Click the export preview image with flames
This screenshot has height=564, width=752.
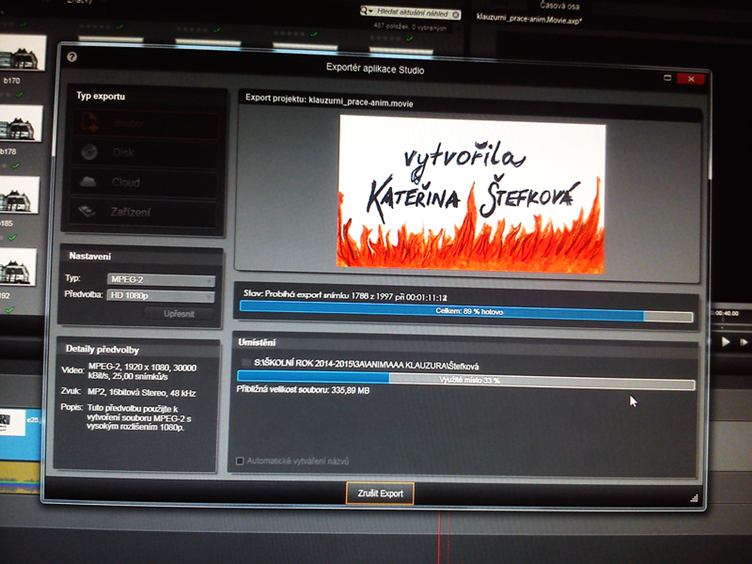click(x=471, y=195)
